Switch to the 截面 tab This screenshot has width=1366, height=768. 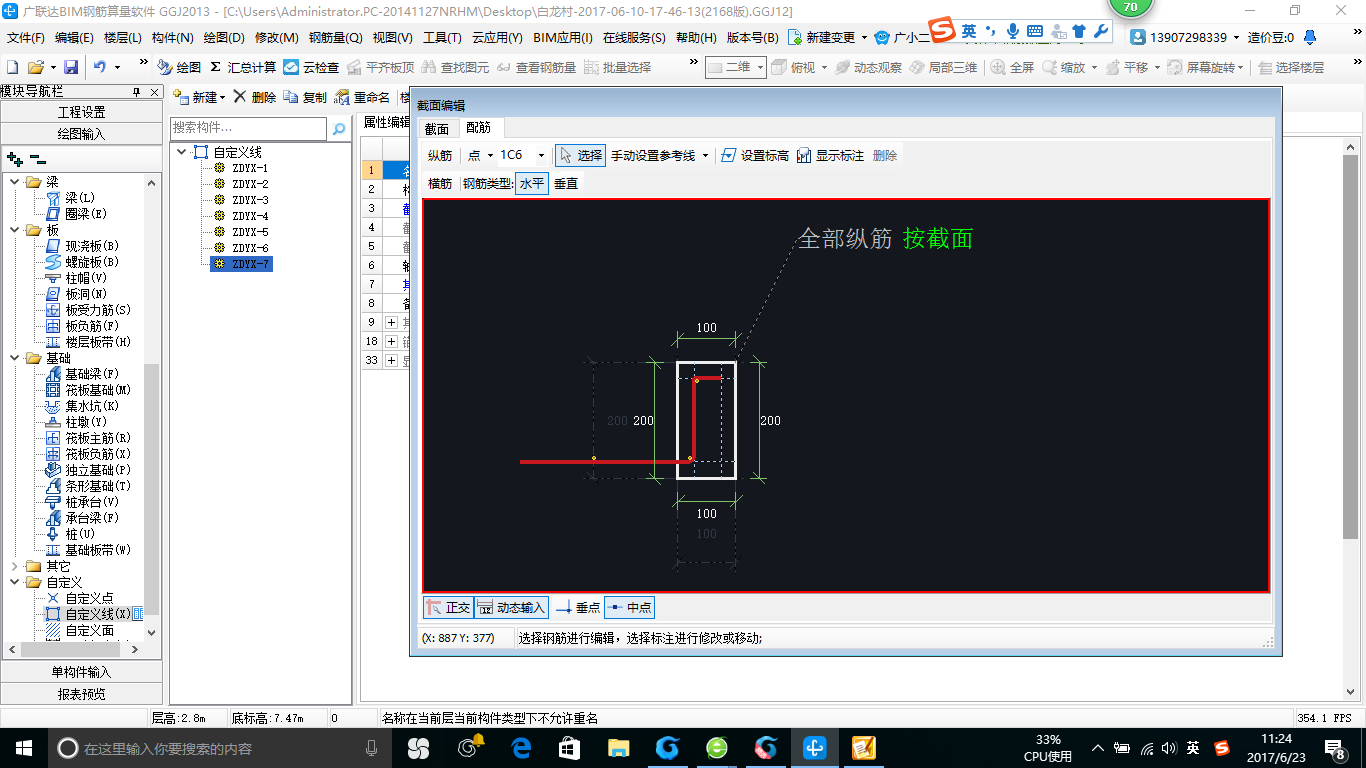click(437, 128)
